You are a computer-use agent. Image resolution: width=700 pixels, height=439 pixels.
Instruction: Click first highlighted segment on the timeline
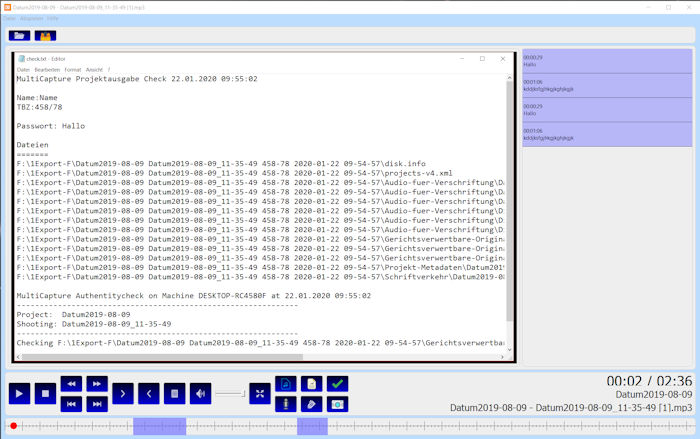point(159,426)
